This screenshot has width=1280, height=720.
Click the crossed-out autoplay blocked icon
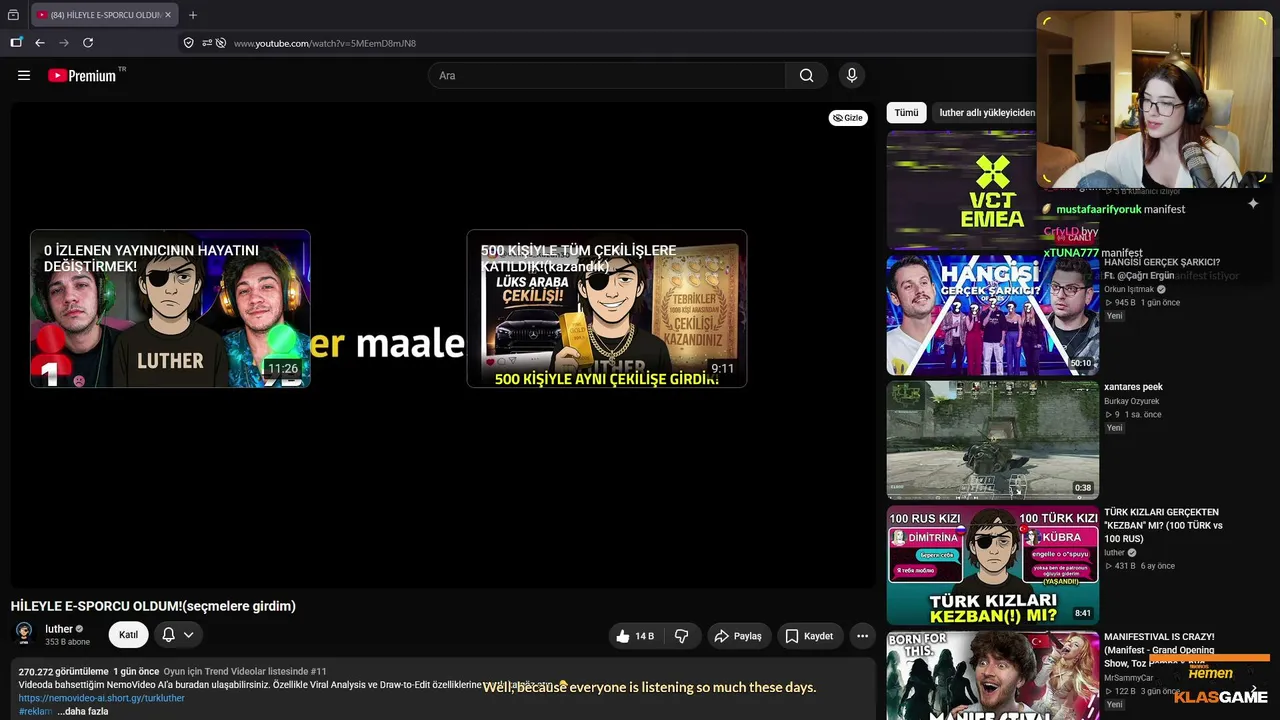[221, 43]
